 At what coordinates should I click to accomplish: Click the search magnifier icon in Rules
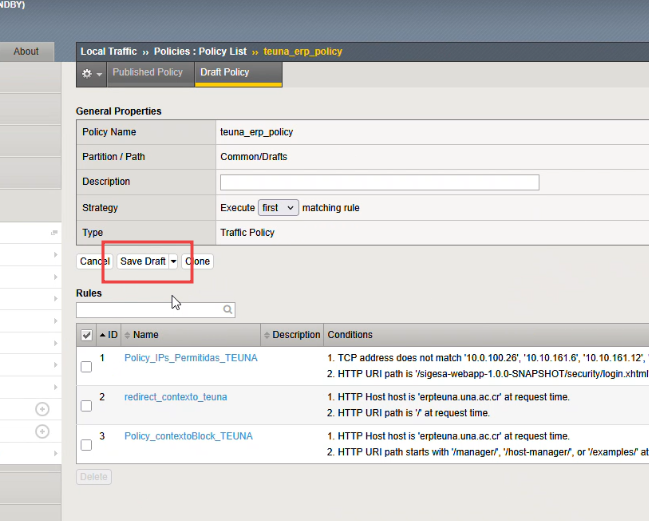228,310
